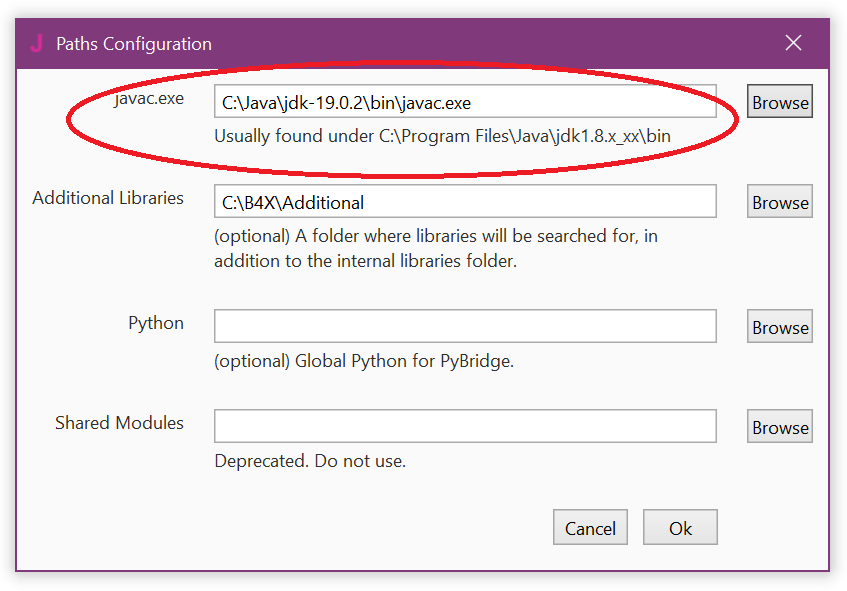Click the 'Deprecated. Do not use.' note
Viewport: 847px width, 591px height.
[310, 461]
